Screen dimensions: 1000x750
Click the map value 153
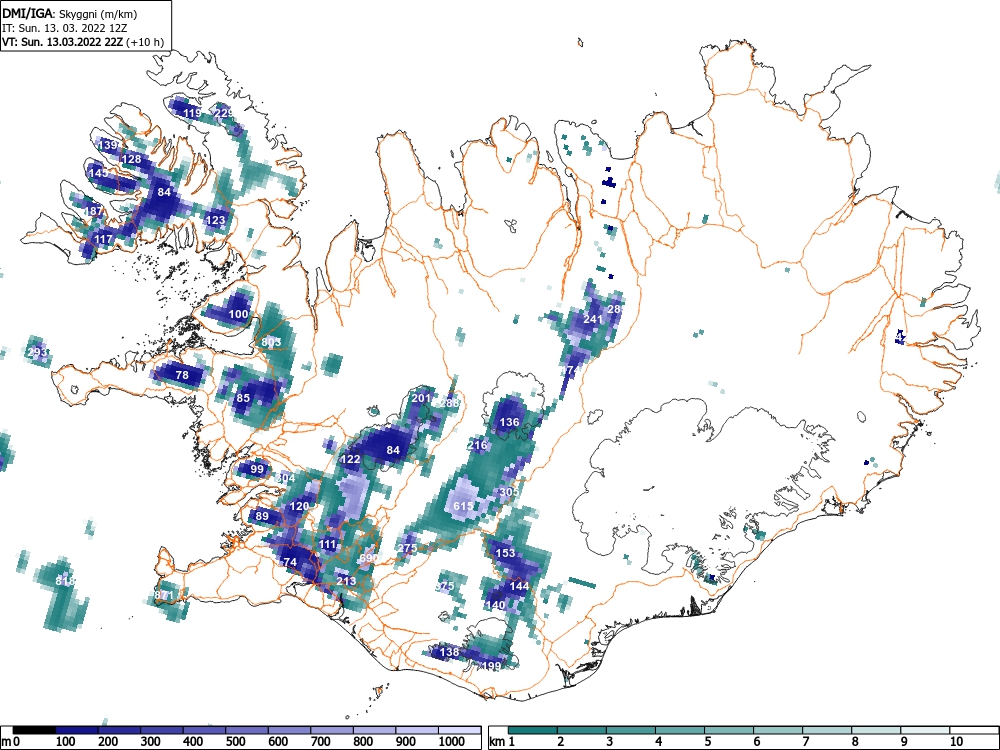coord(505,553)
